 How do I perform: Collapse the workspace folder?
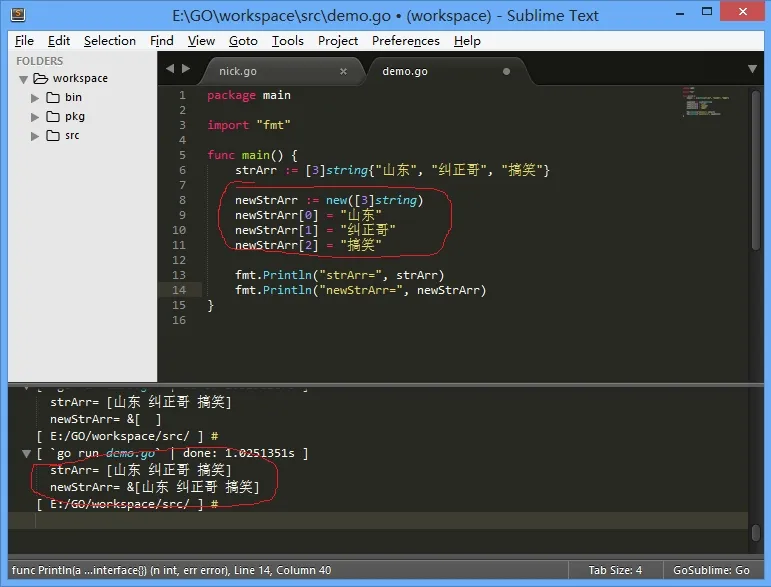pos(23,79)
